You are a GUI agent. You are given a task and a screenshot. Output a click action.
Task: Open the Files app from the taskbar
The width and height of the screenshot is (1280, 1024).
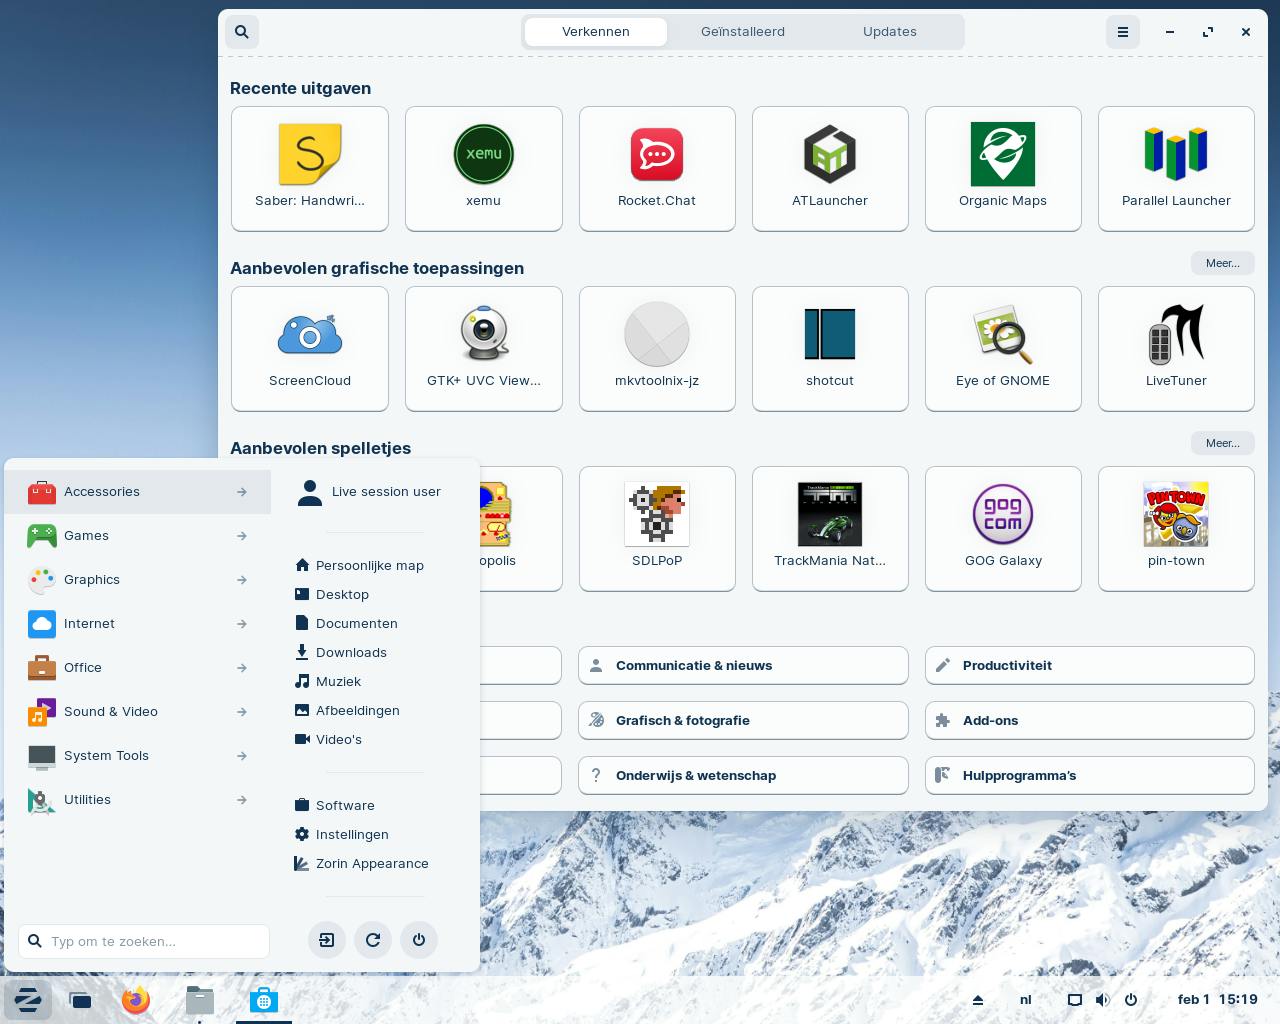coord(200,999)
